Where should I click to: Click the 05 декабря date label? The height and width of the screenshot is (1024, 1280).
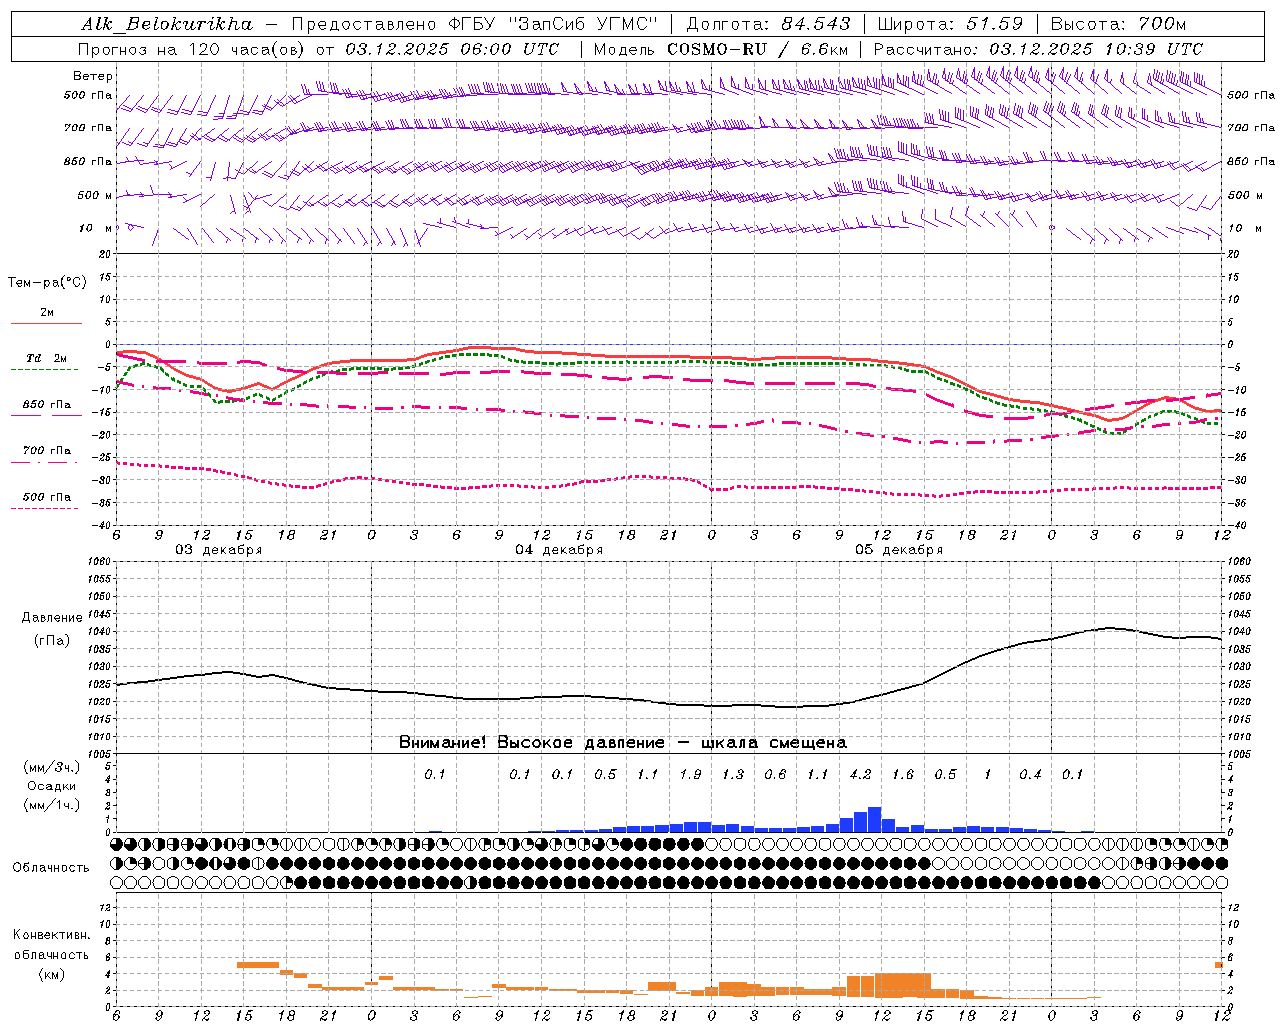coord(899,550)
